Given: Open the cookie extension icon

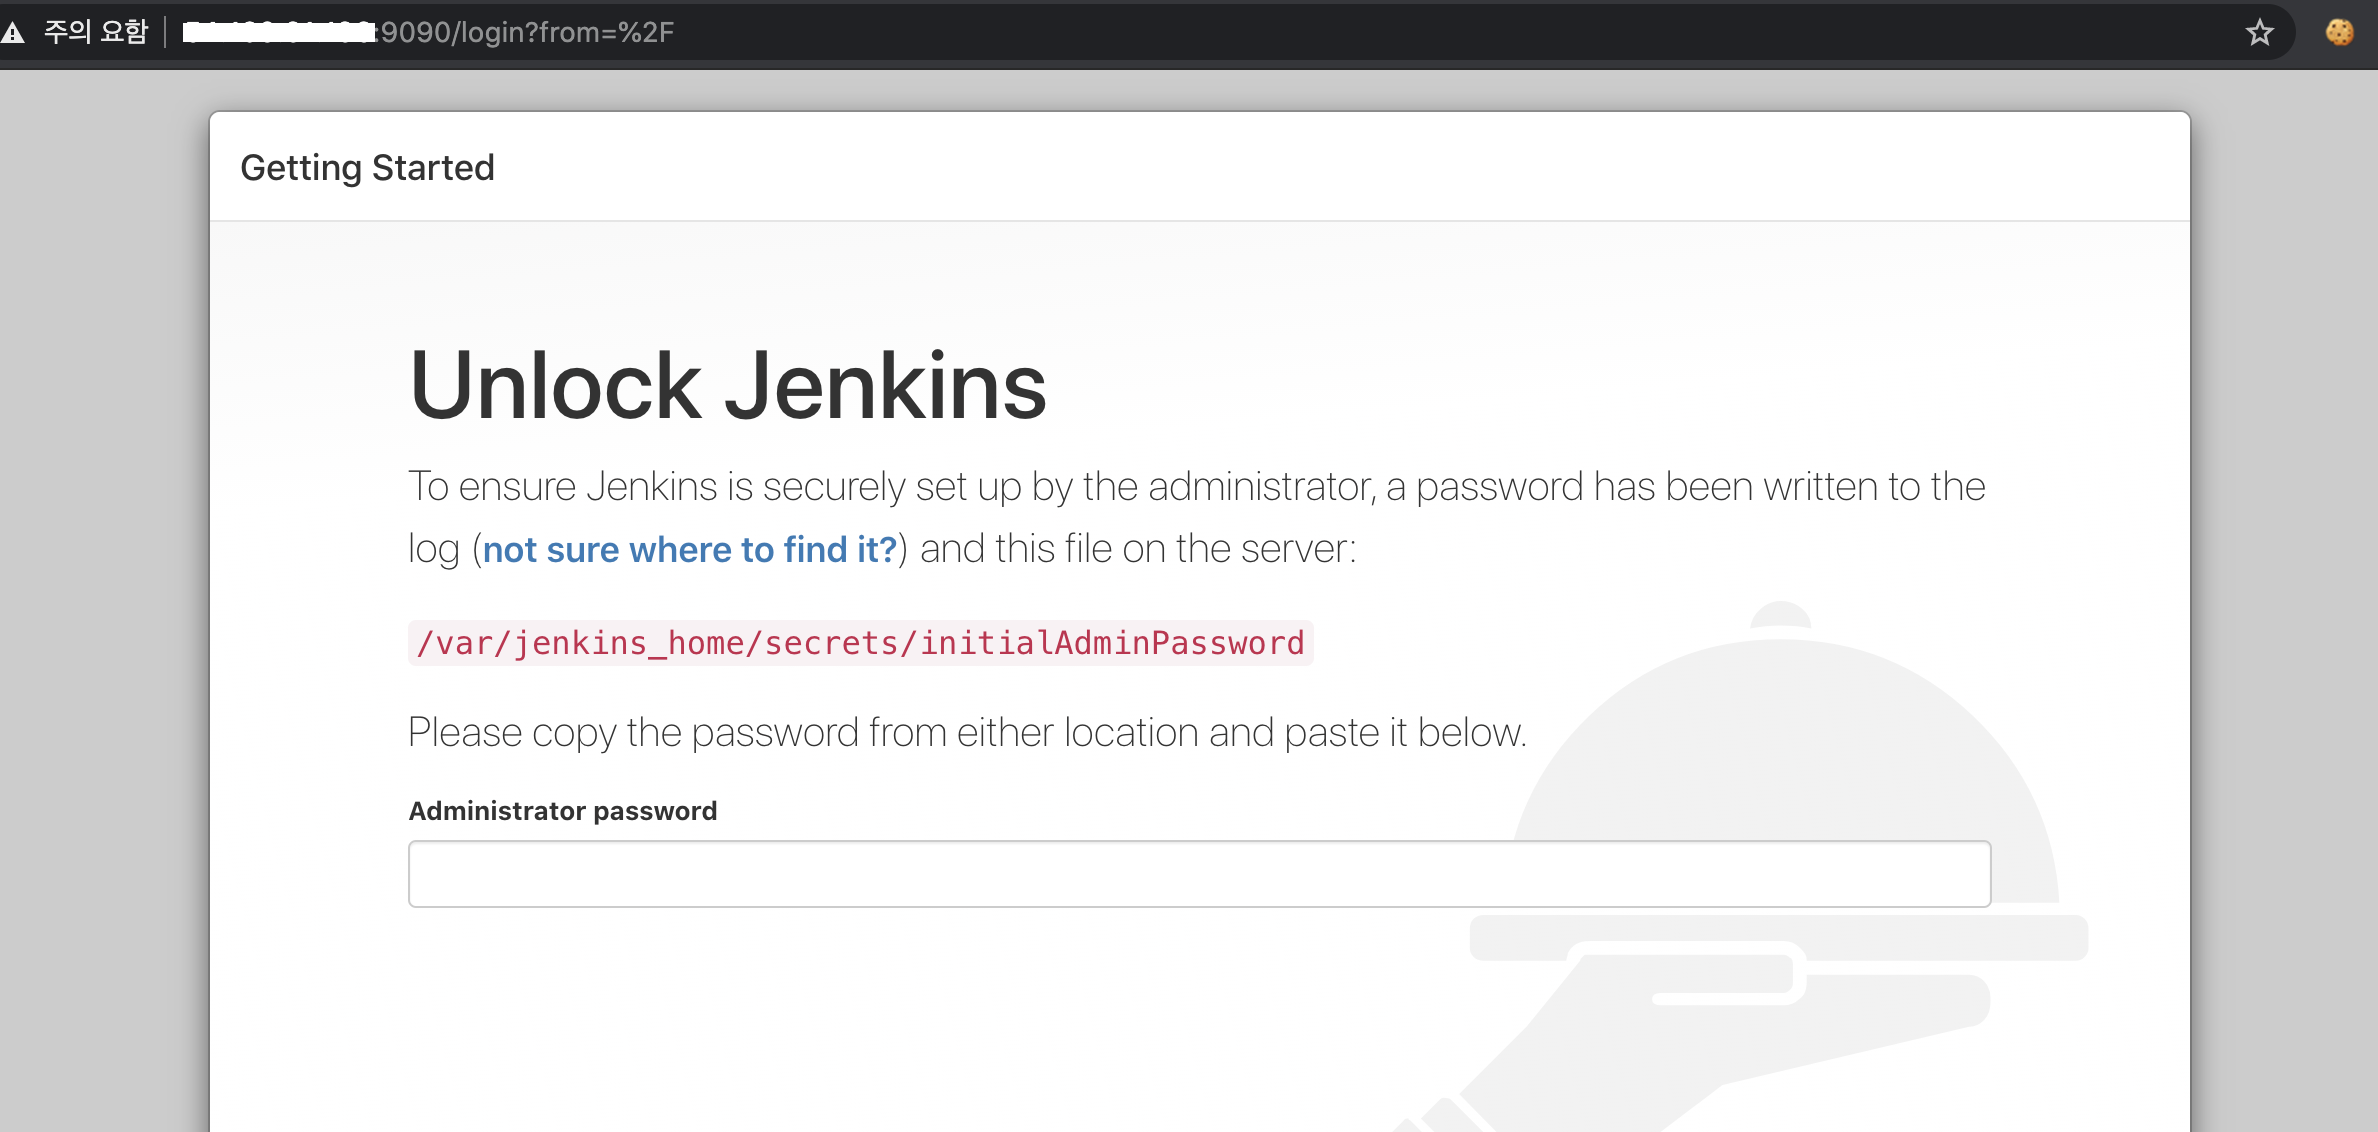Looking at the screenshot, I should coord(2339,33).
